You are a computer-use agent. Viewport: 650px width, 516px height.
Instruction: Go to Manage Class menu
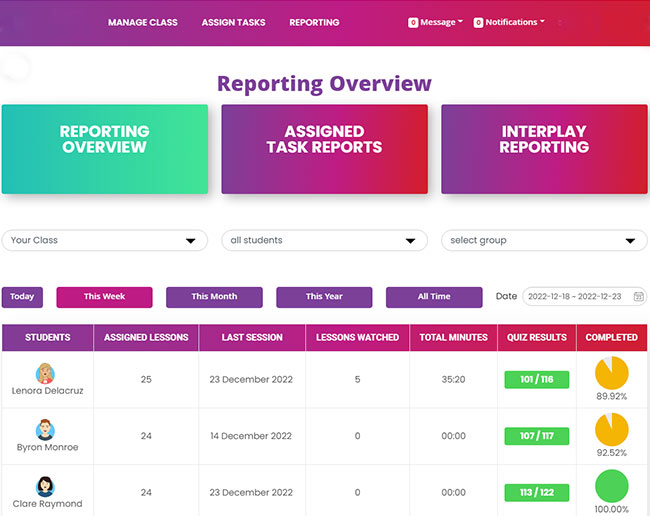(x=141, y=22)
